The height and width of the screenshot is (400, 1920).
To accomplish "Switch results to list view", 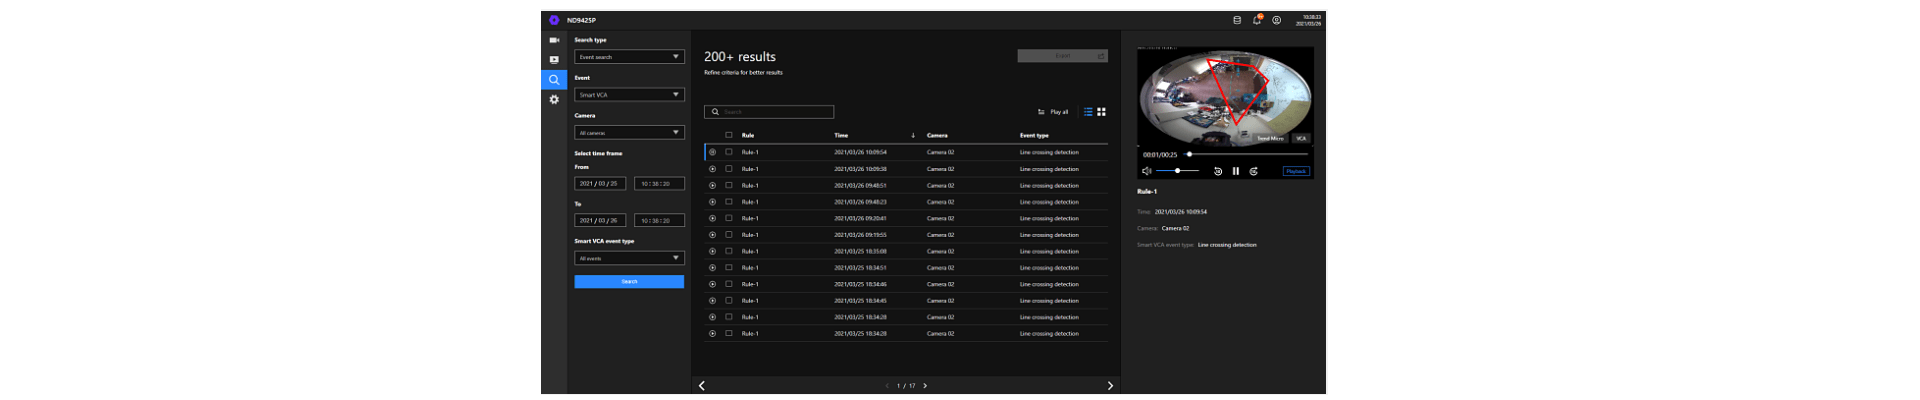I will pos(1088,112).
